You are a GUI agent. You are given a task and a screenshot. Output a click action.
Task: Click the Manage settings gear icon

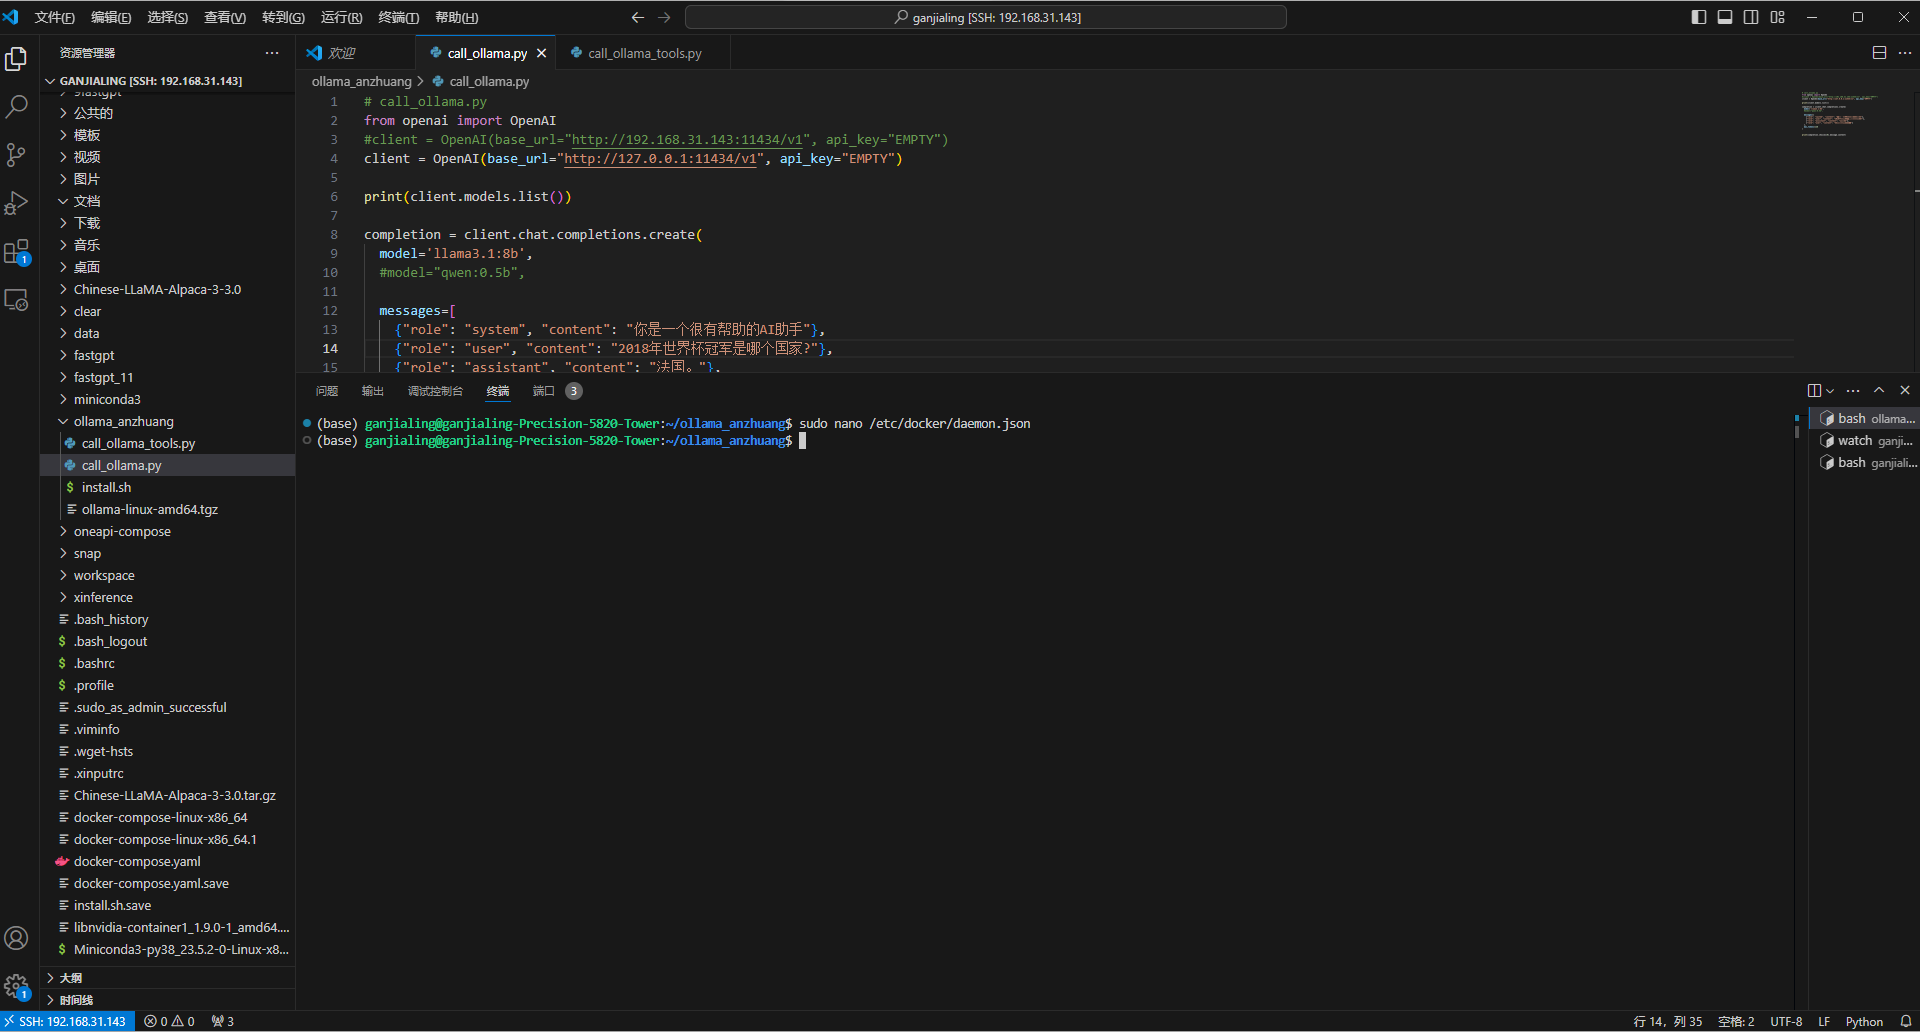click(16, 986)
